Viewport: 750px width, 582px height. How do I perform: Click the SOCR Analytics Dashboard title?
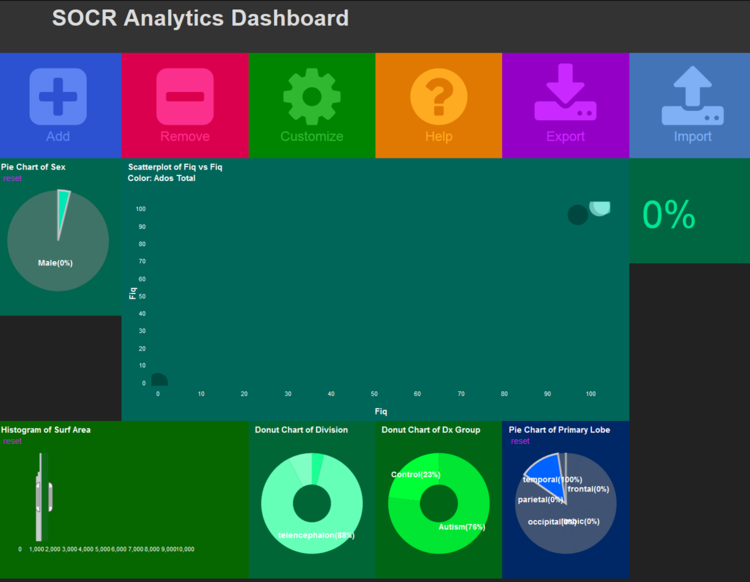(x=200, y=18)
